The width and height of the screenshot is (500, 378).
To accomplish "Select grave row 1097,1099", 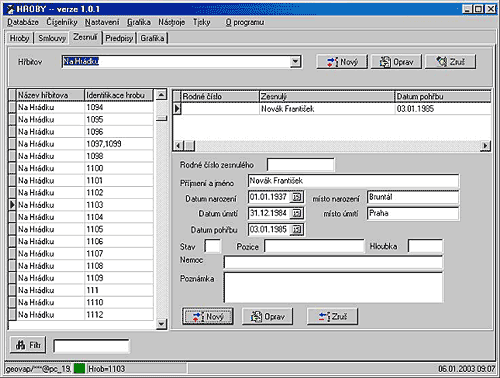I will [81, 144].
